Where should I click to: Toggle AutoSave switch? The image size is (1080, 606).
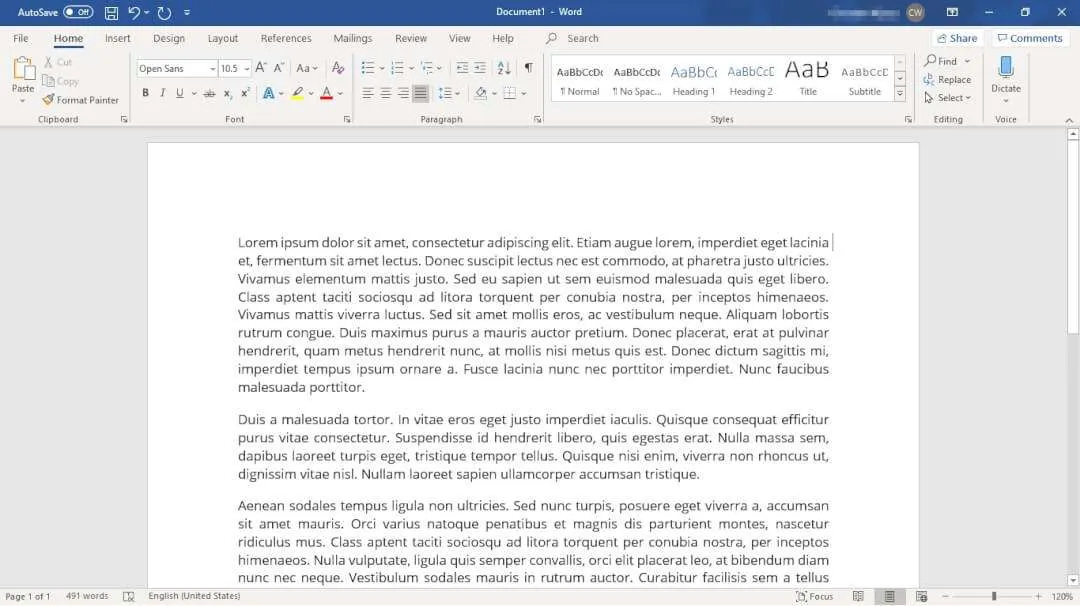point(78,12)
